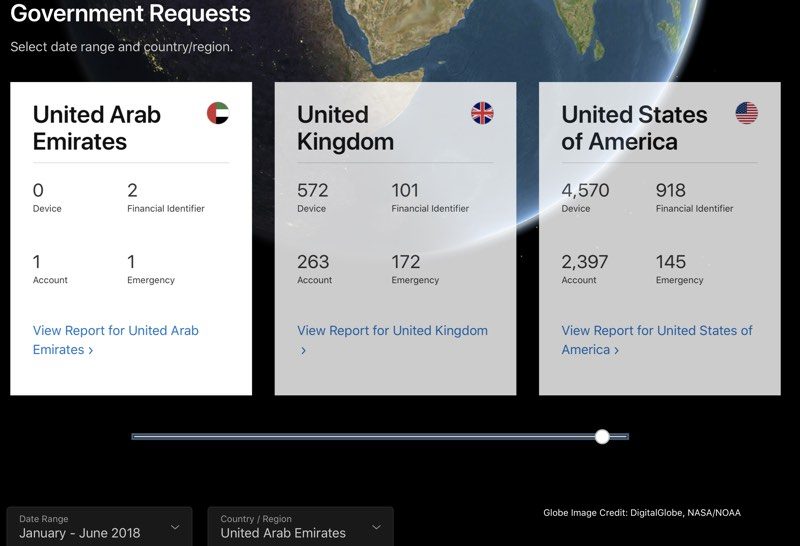The image size is (800, 546).
Task: Click the Globe Image Credit text
Action: [642, 513]
